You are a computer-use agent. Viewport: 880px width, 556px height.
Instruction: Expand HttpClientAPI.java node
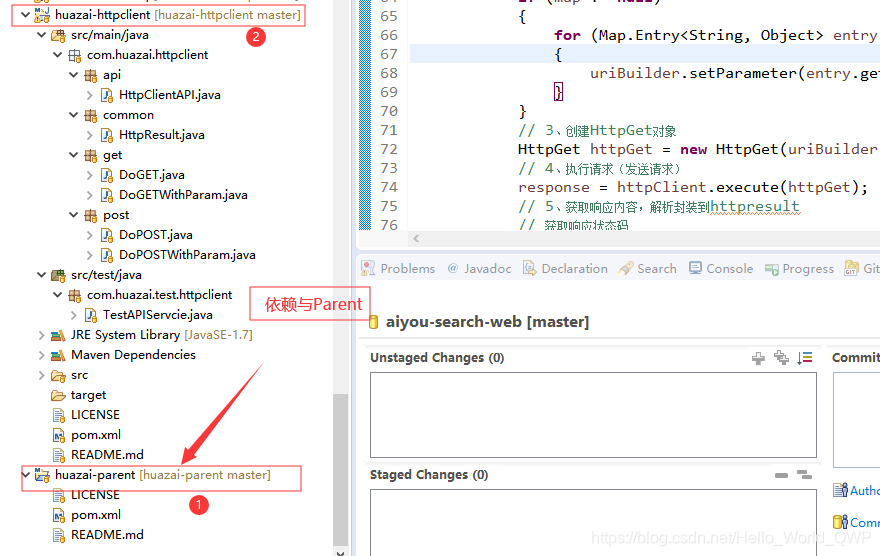(x=90, y=95)
